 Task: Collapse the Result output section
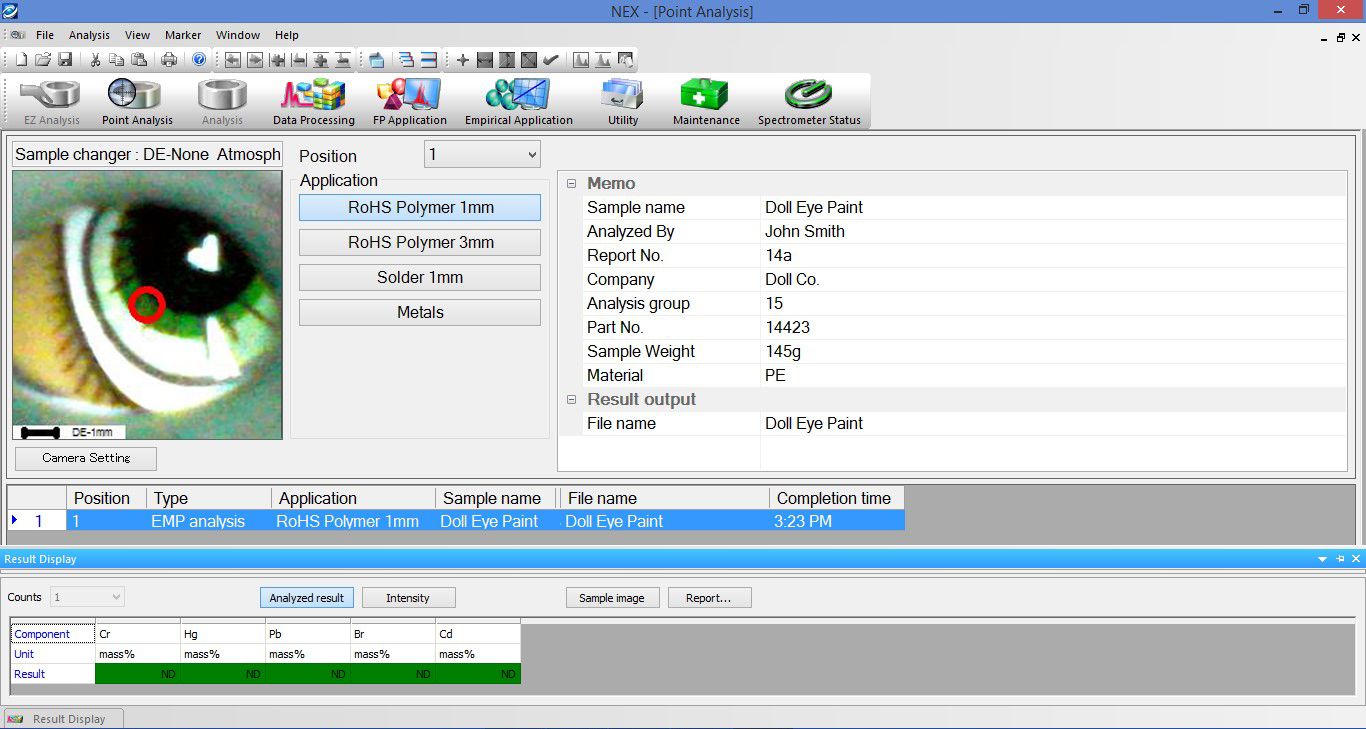(572, 400)
